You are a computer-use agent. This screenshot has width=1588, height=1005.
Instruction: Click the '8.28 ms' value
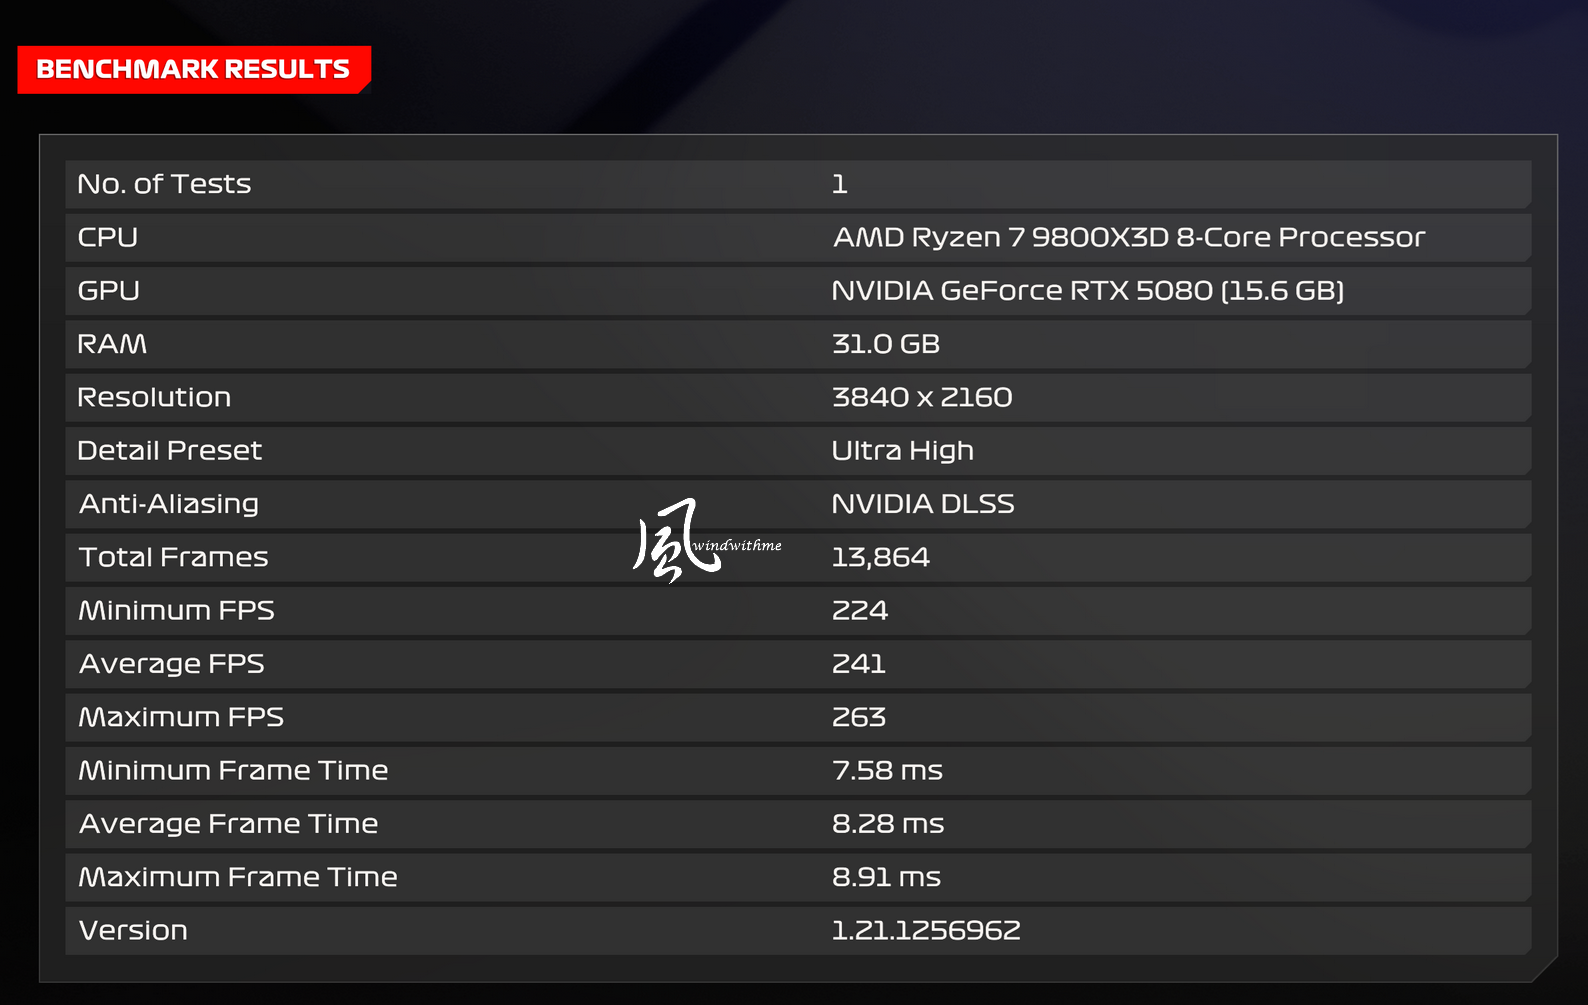click(x=888, y=824)
